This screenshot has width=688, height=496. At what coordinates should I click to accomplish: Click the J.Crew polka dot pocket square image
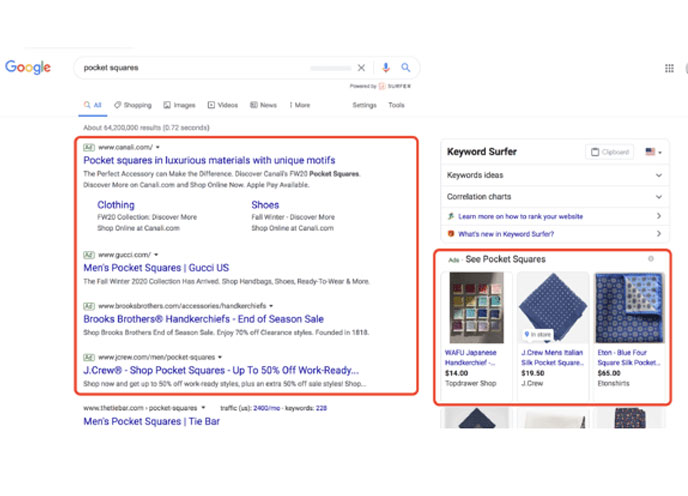[553, 308]
